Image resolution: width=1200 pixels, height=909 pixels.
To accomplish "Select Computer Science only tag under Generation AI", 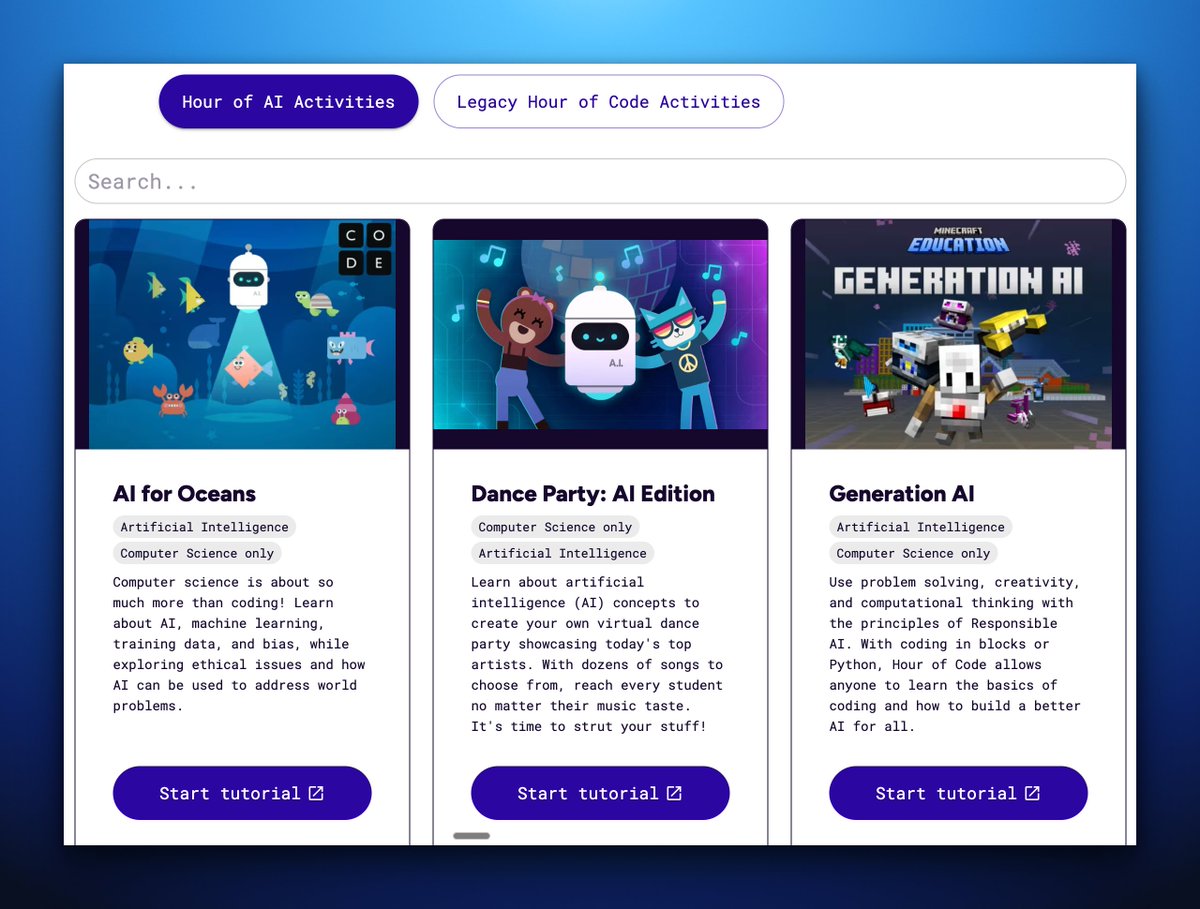I will 913,553.
